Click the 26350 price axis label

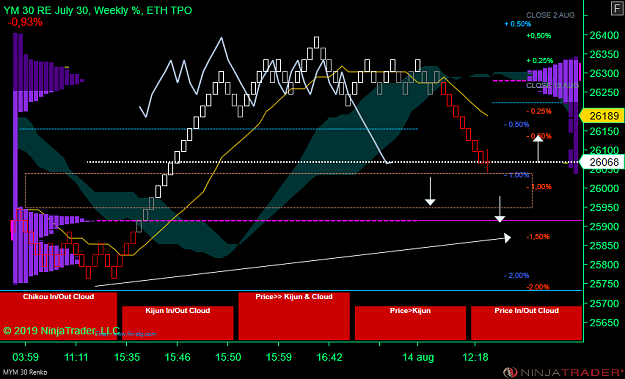coord(604,54)
